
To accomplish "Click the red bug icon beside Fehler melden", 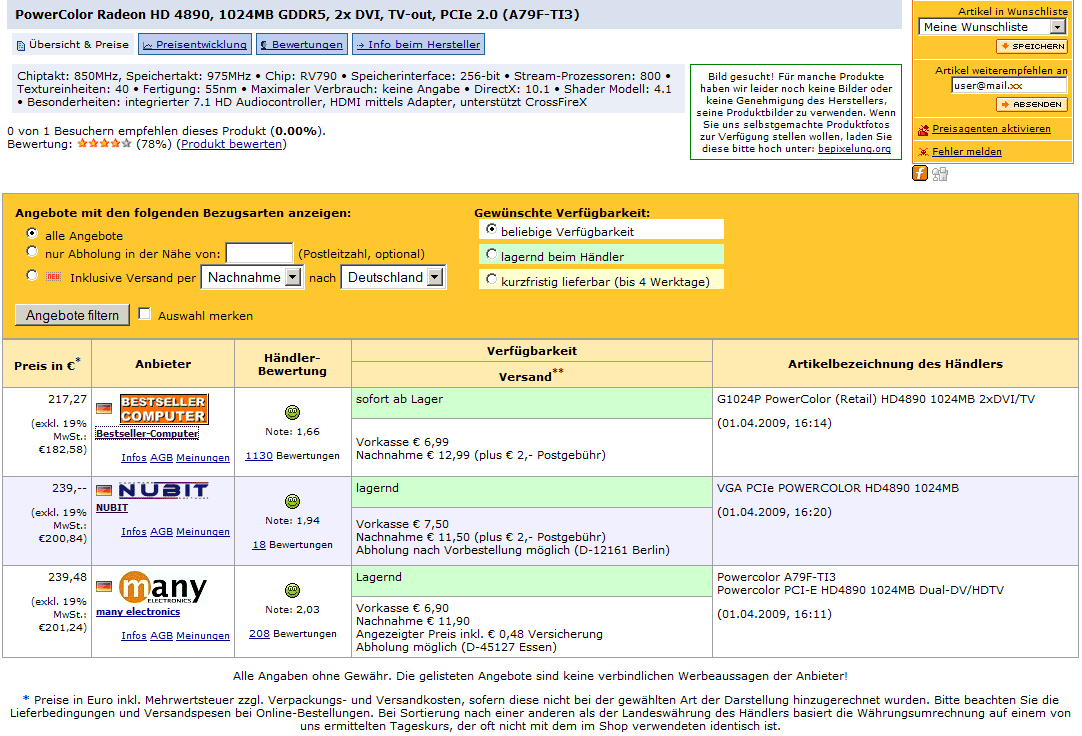I will (923, 152).
